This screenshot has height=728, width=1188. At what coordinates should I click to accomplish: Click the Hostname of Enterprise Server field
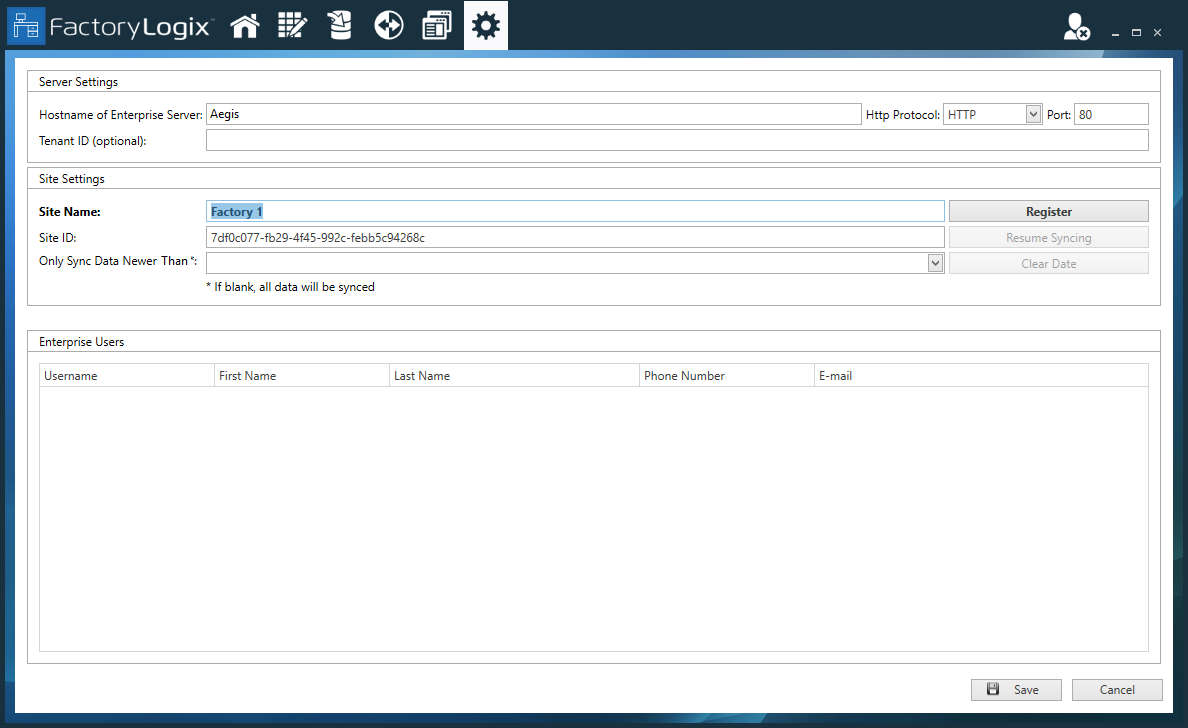(530, 113)
